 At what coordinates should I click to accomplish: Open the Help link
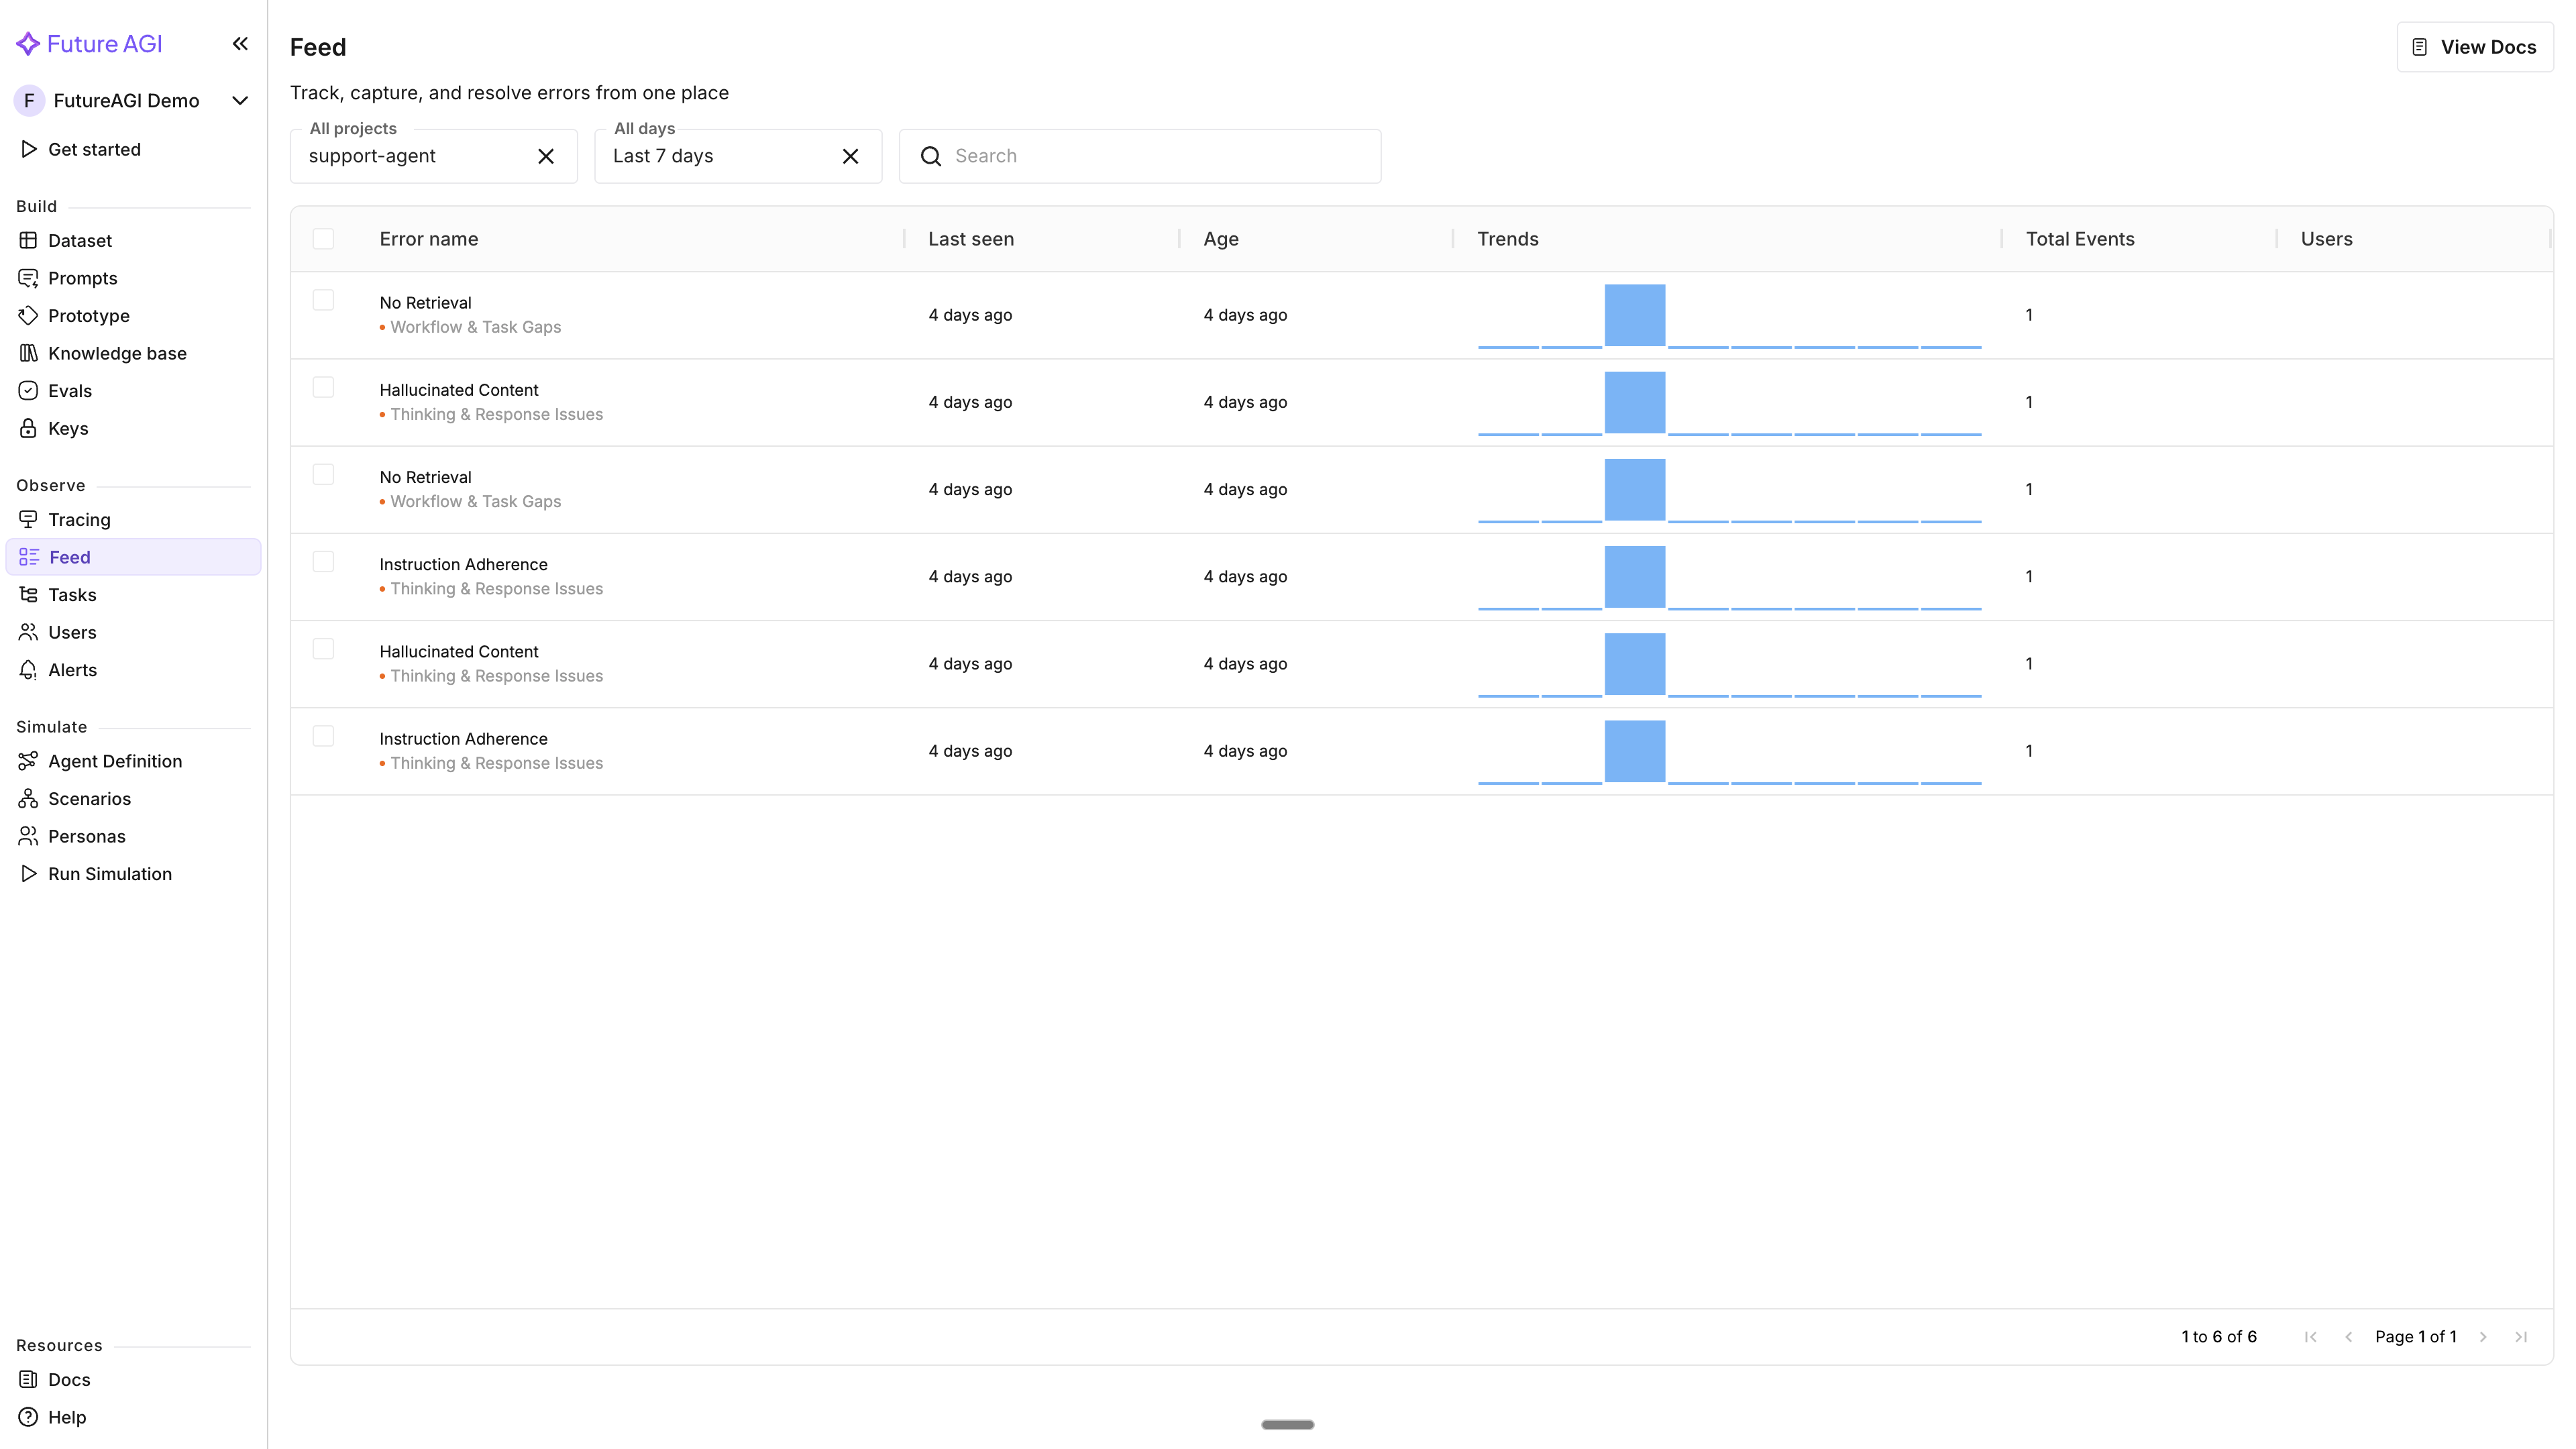(x=67, y=1416)
